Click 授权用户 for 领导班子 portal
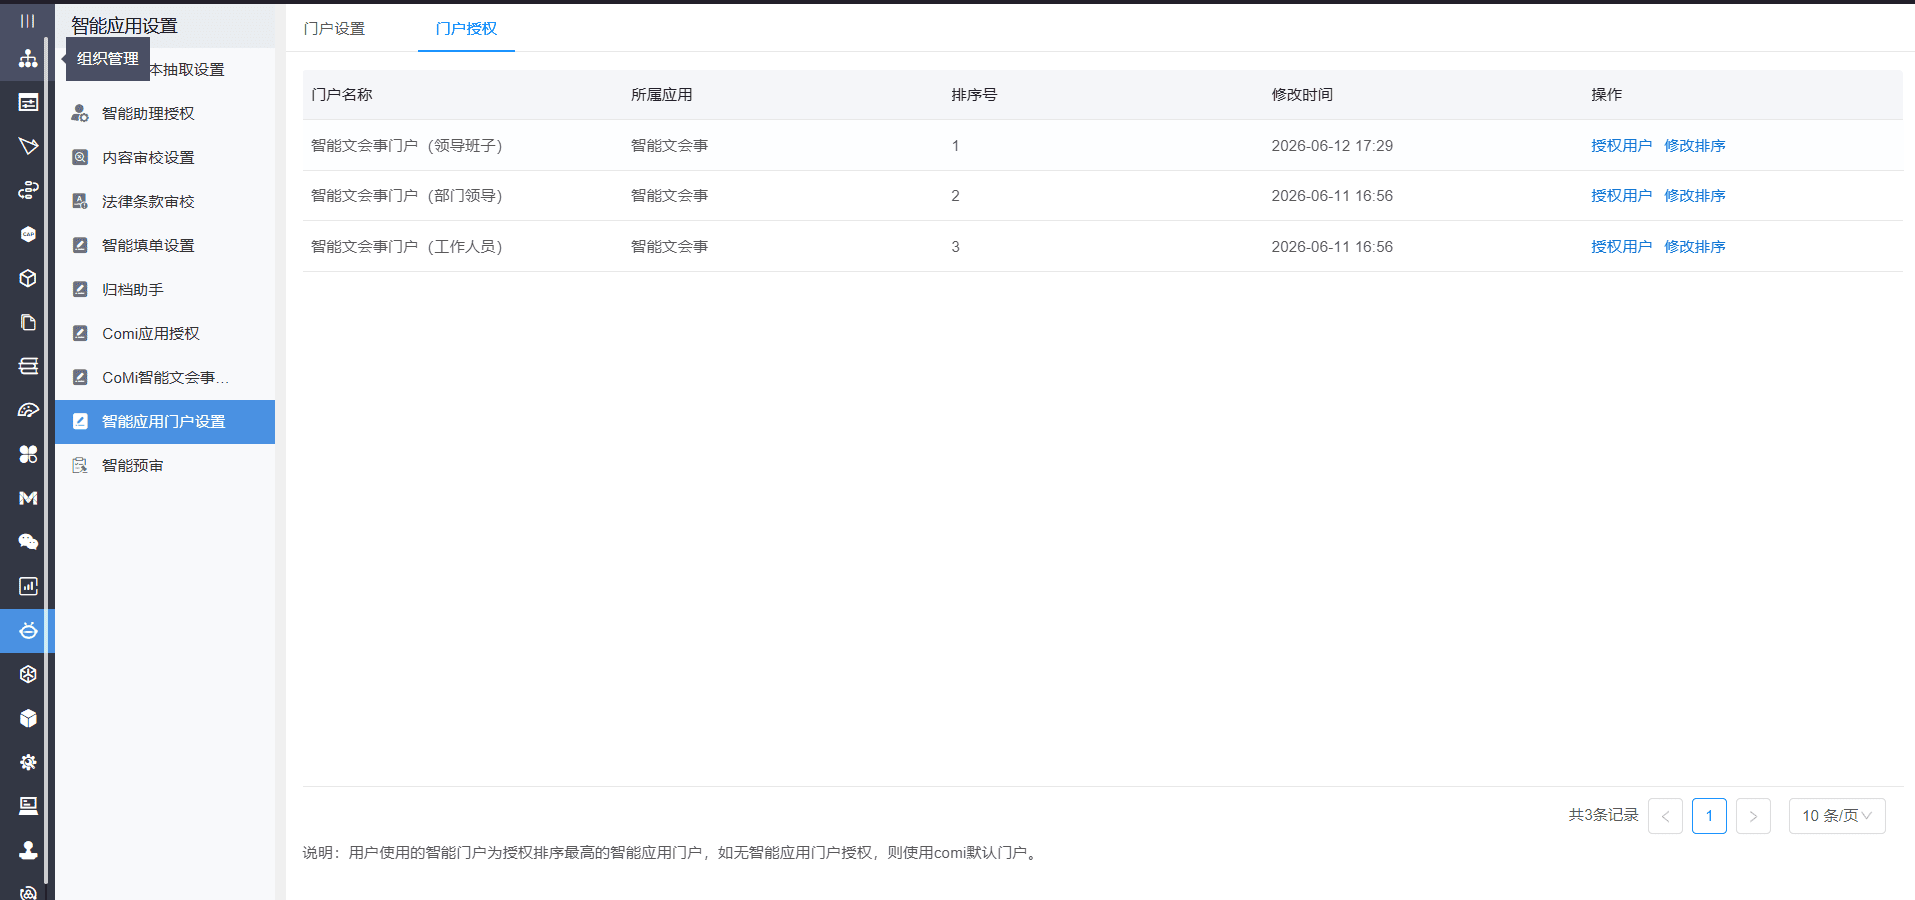This screenshot has height=900, width=1915. (1621, 145)
